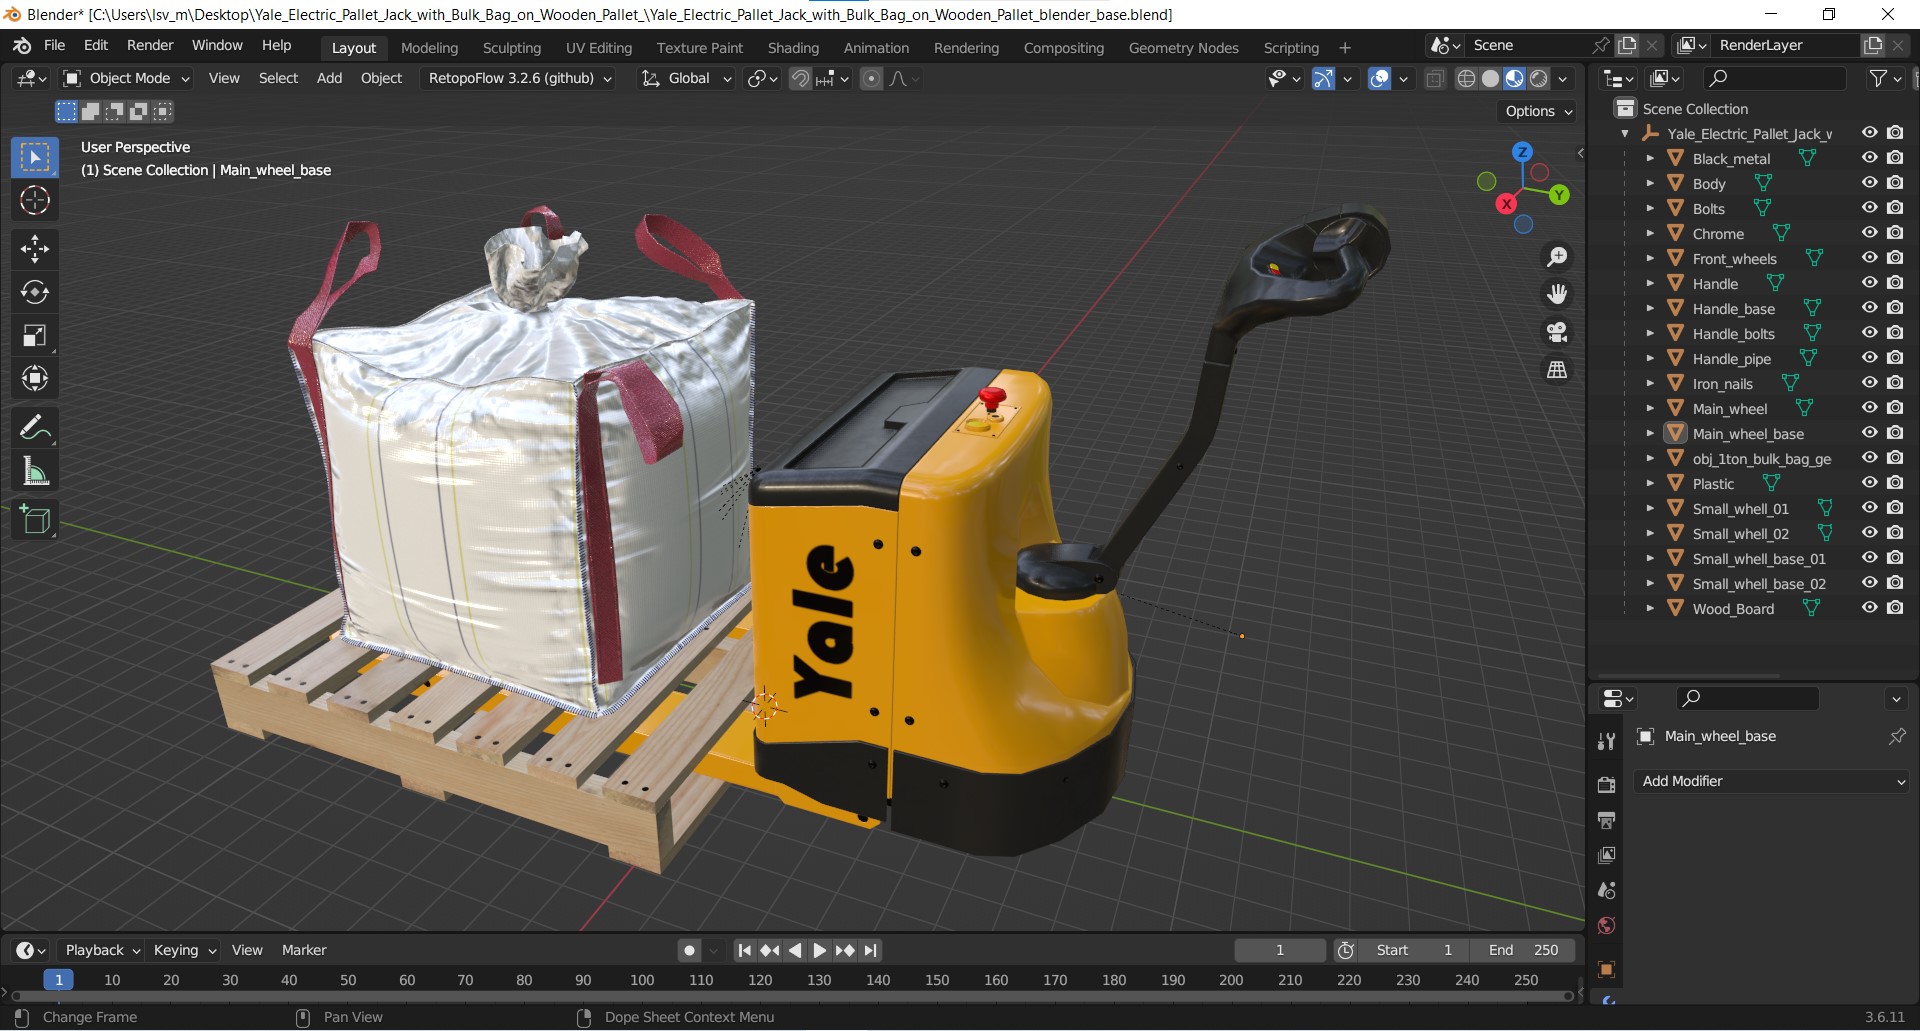The image size is (1920, 1031).
Task: Open the Keying dropdown in timeline
Action: coord(185,950)
